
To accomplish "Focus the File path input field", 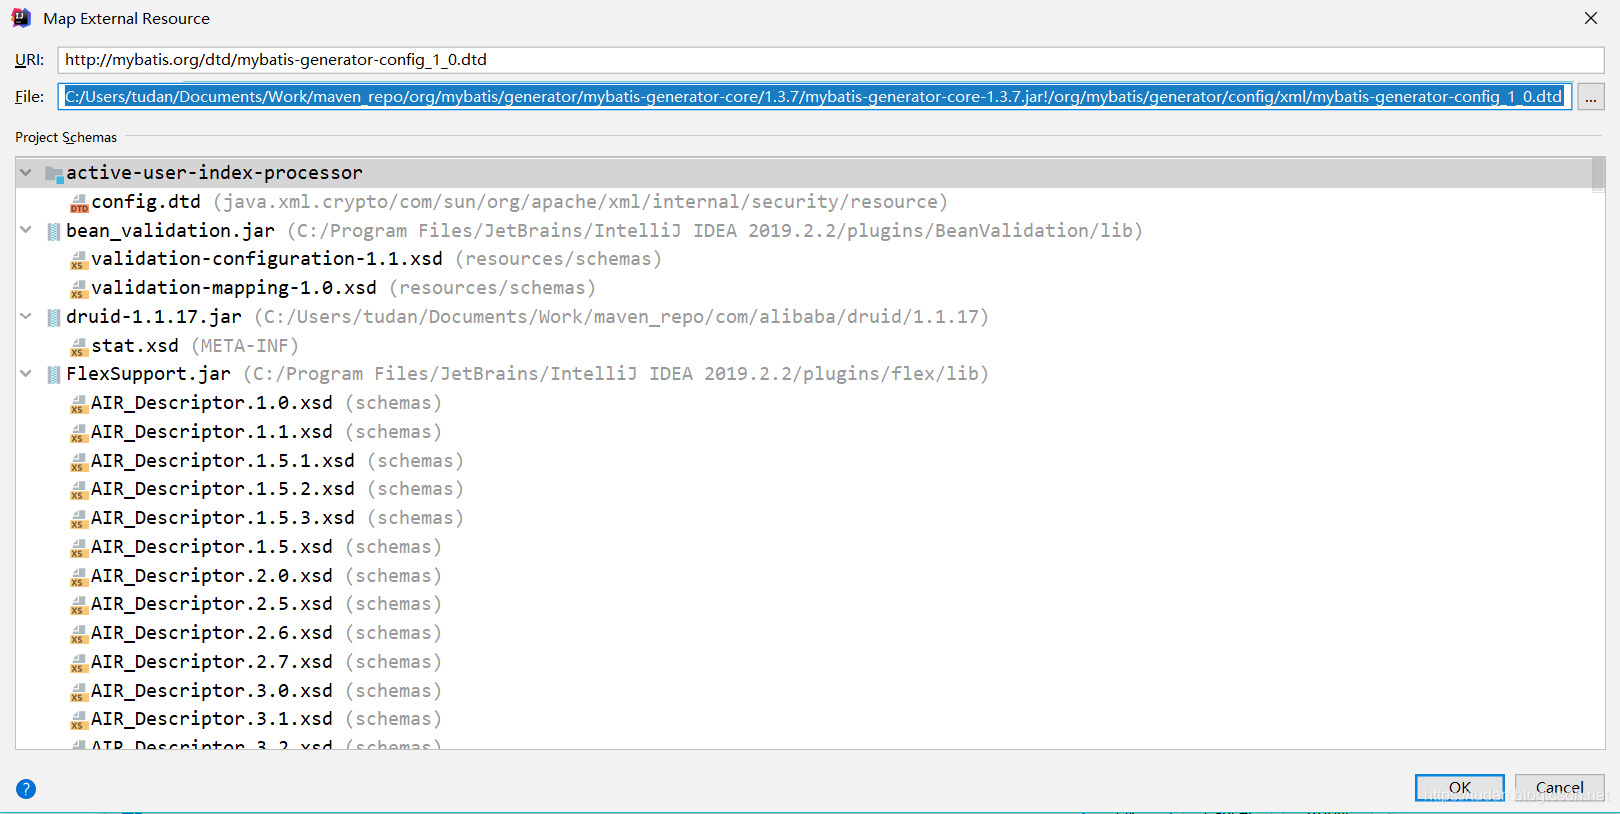I will click(815, 97).
